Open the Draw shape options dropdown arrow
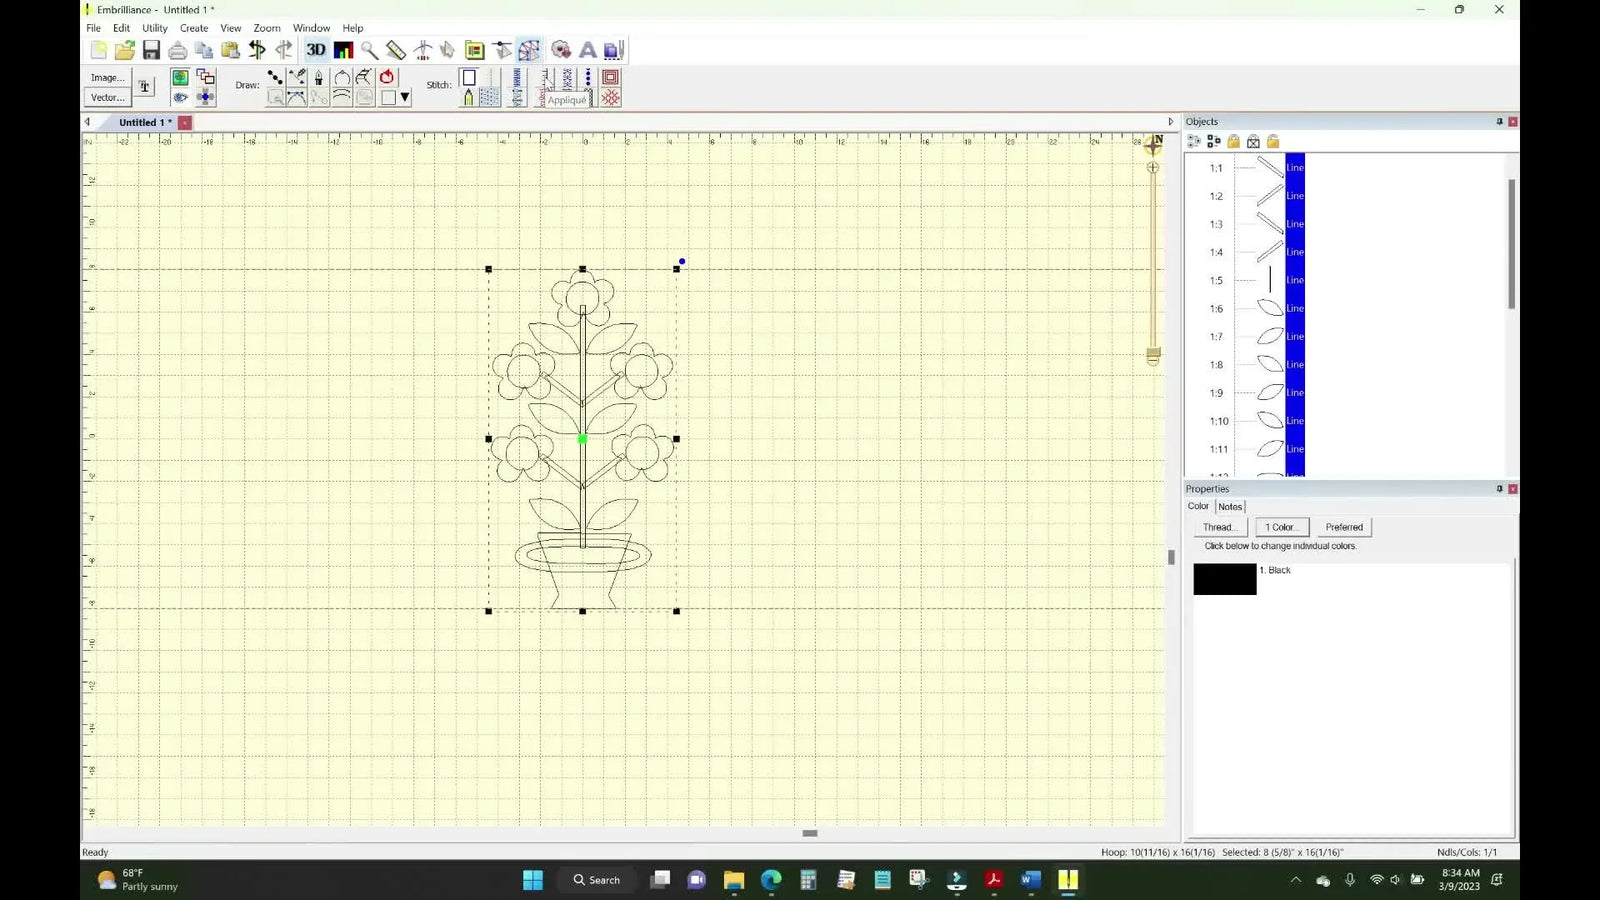This screenshot has height=900, width=1600. tap(404, 96)
